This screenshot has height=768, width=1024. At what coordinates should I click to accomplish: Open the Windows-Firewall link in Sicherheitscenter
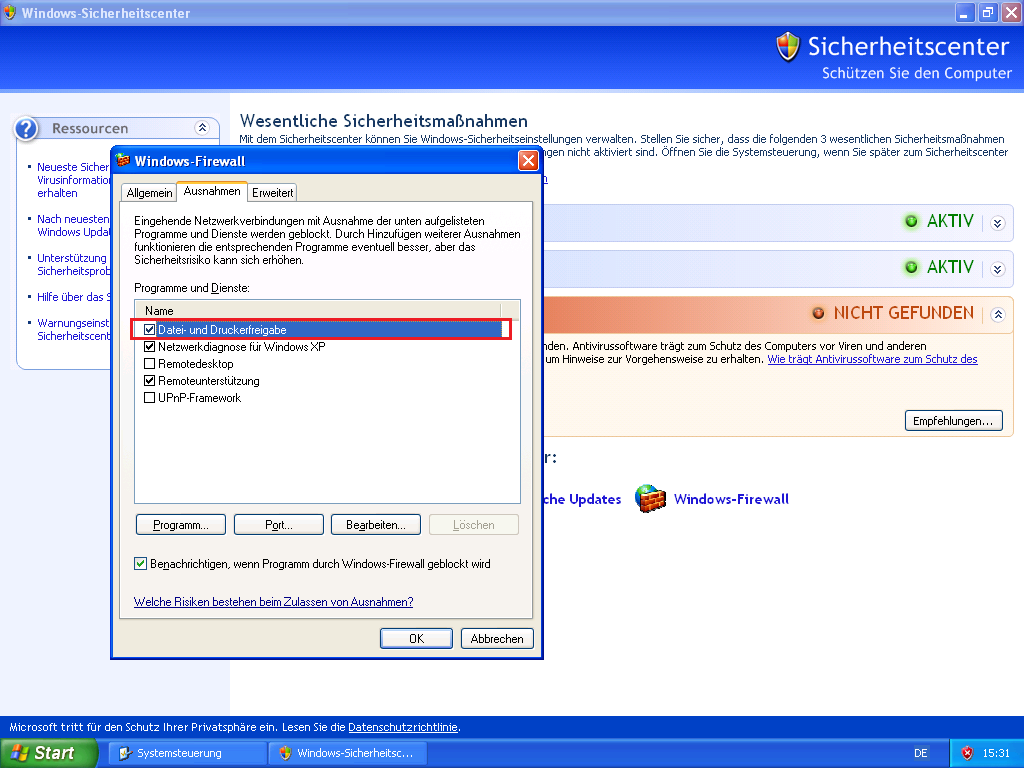731,499
